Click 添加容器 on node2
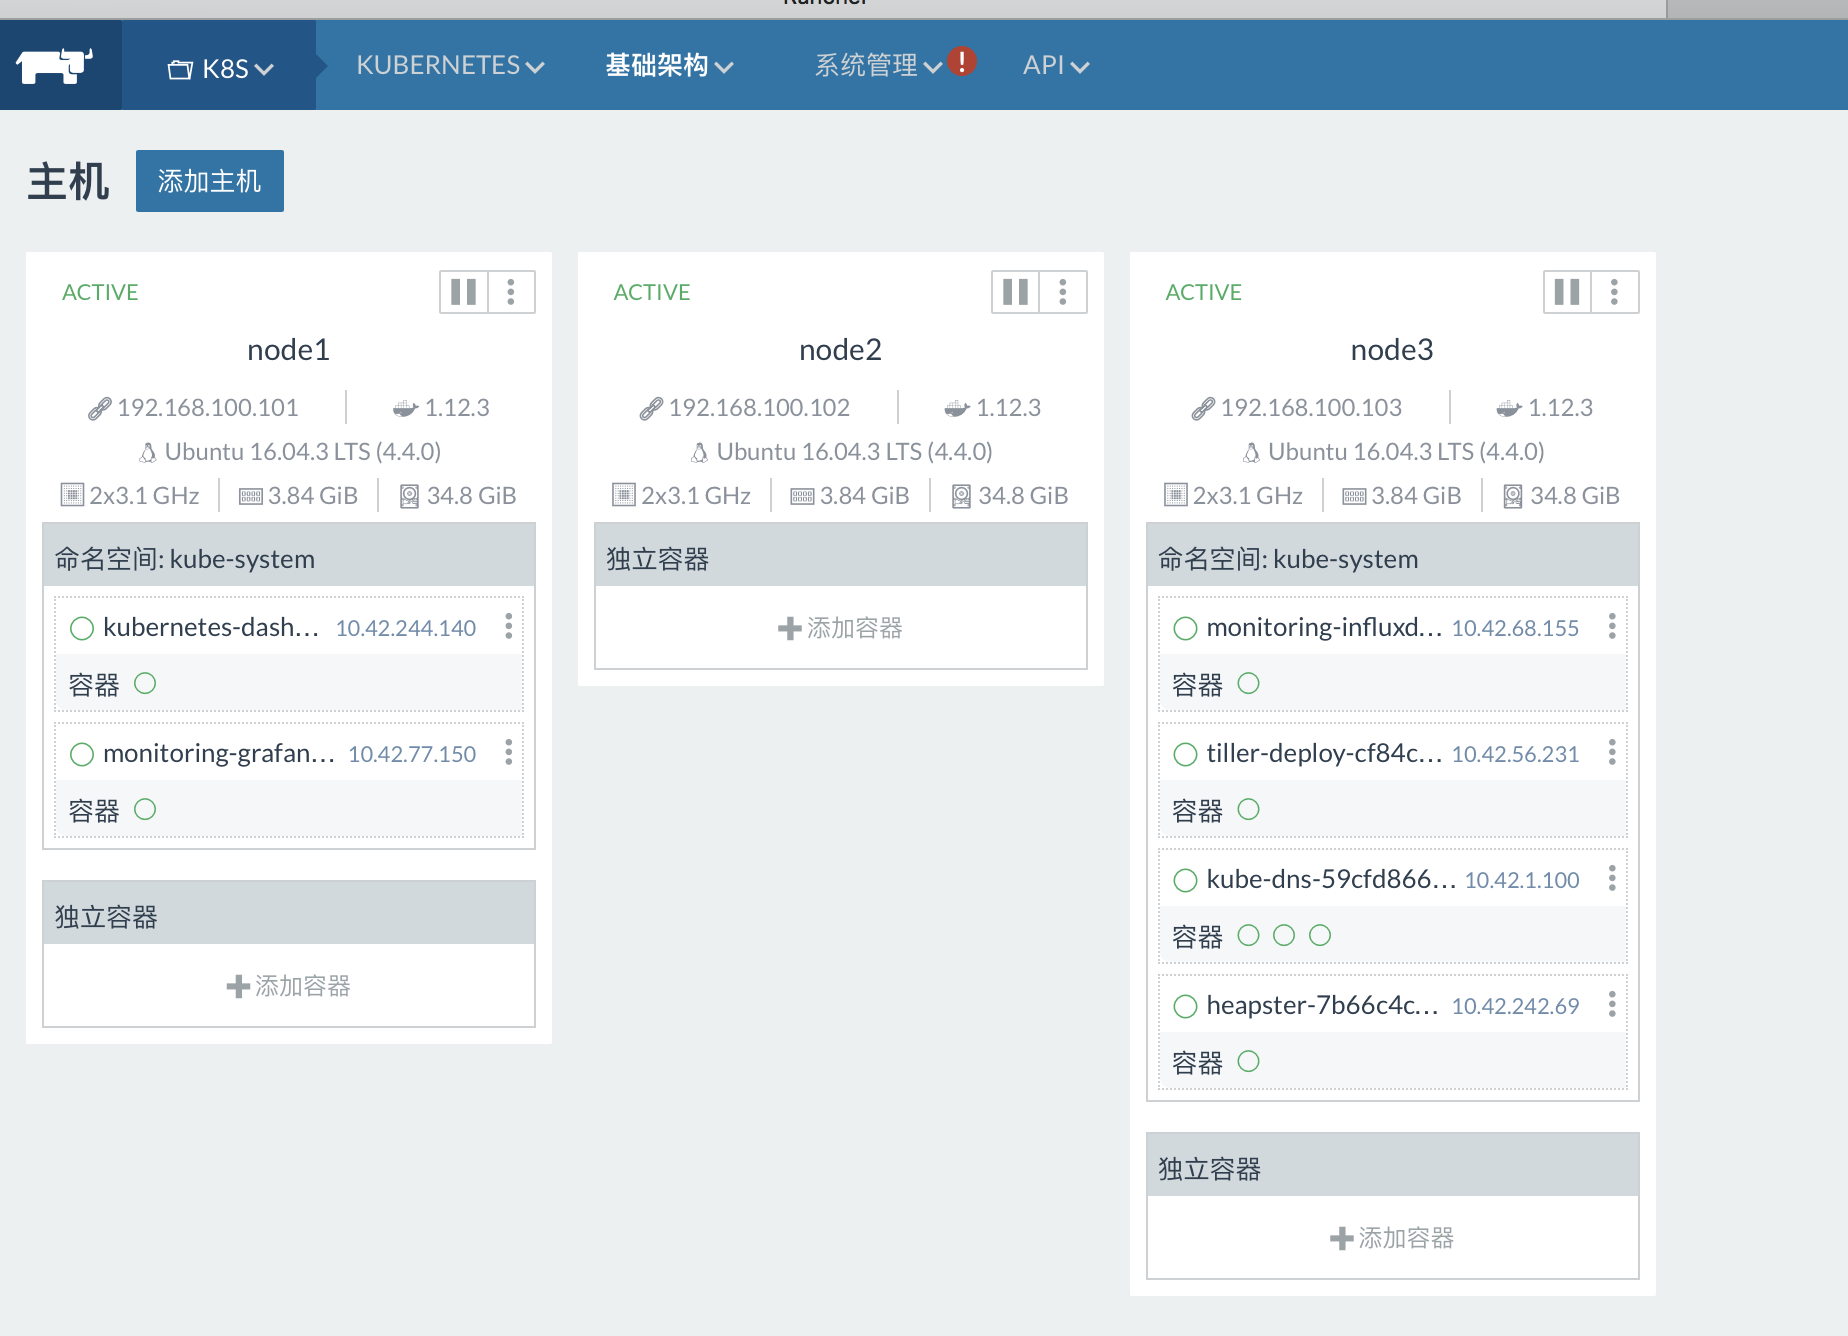1848x1336 pixels. point(840,628)
